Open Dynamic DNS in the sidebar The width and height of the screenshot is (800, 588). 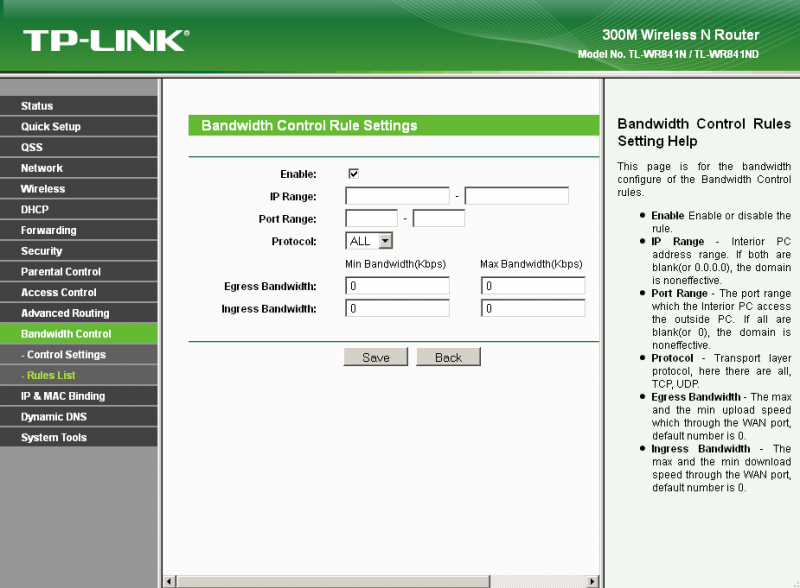point(79,417)
